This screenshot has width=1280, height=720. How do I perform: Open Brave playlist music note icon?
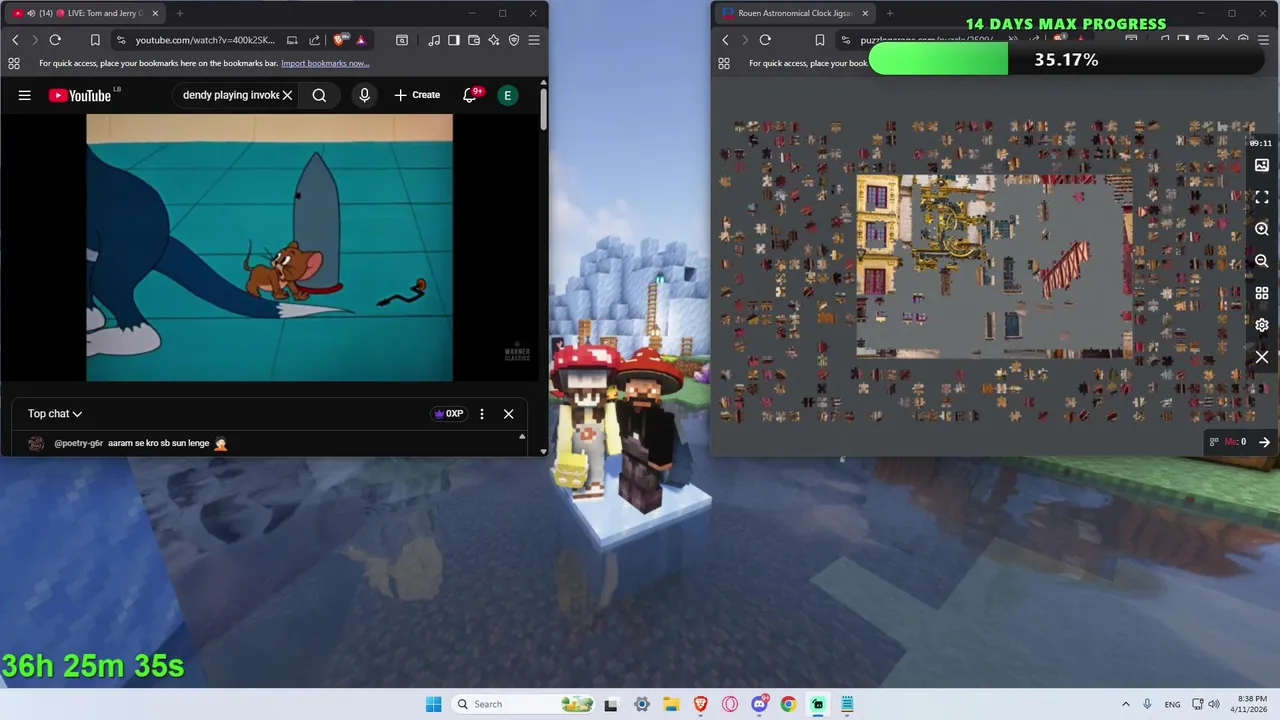(x=434, y=40)
